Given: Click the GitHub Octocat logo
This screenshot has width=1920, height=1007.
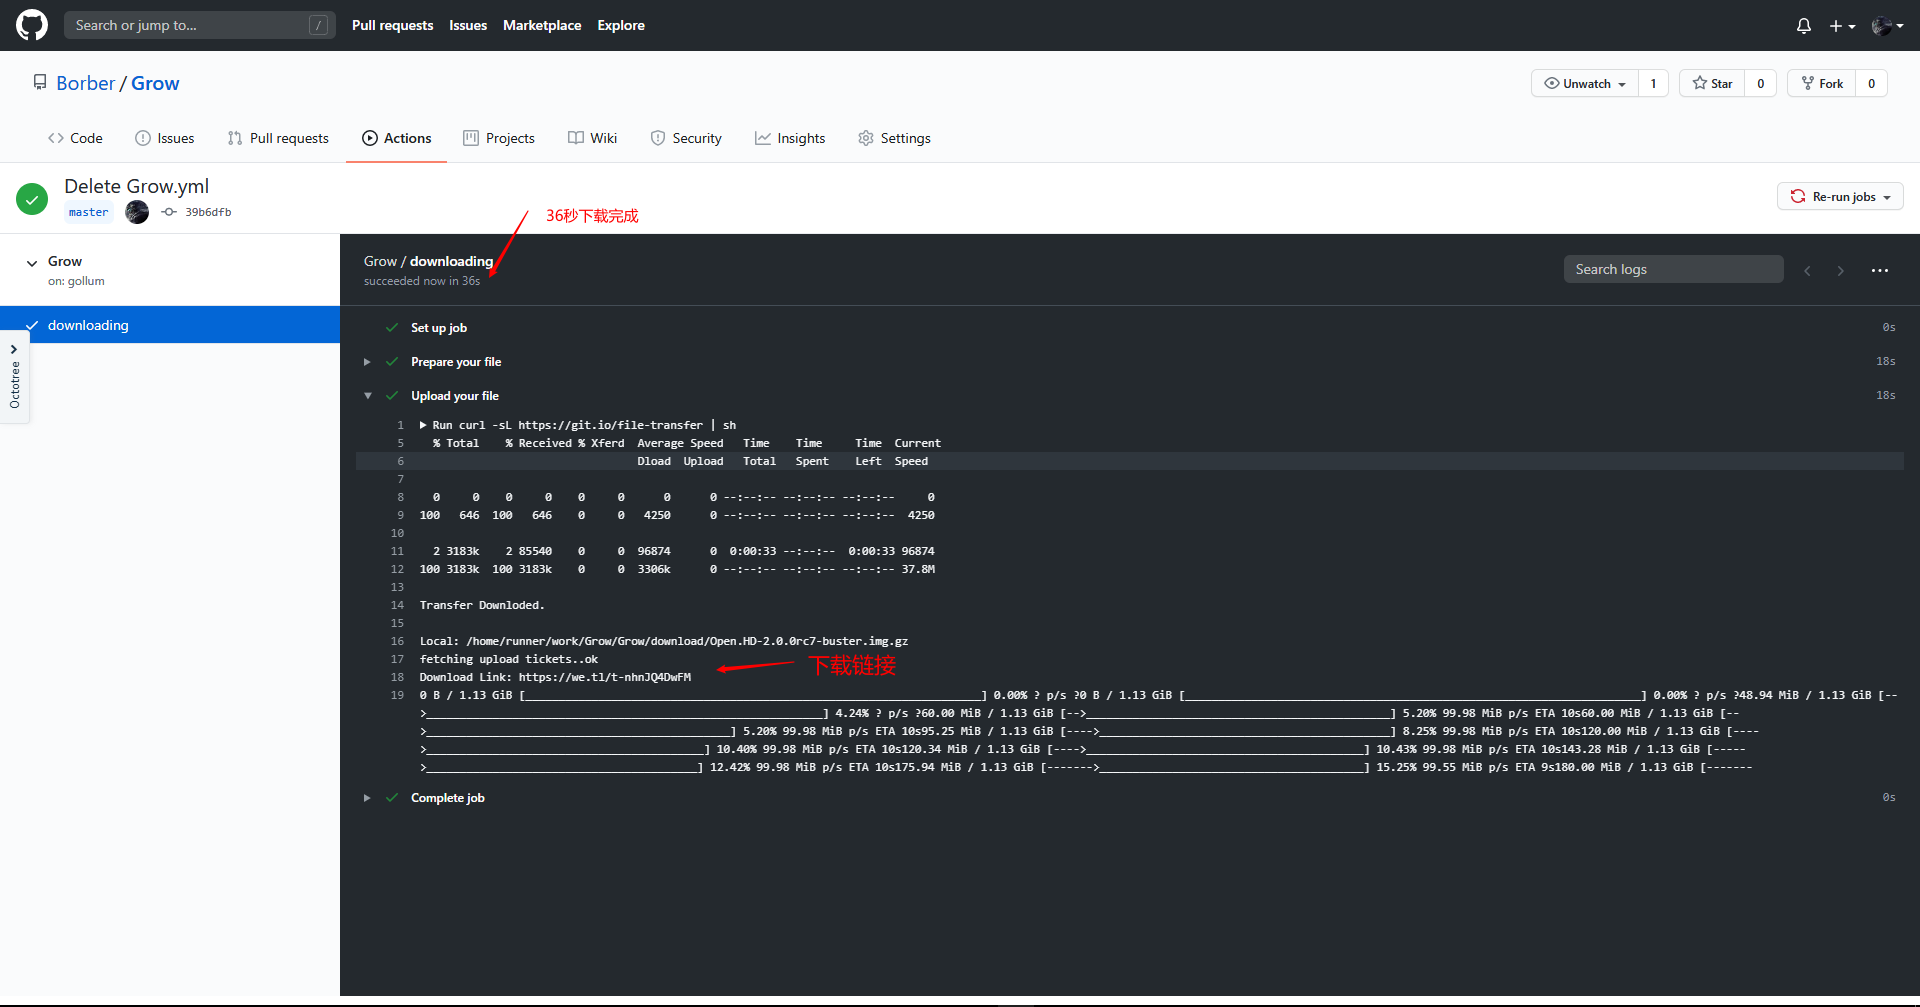Looking at the screenshot, I should coord(32,25).
